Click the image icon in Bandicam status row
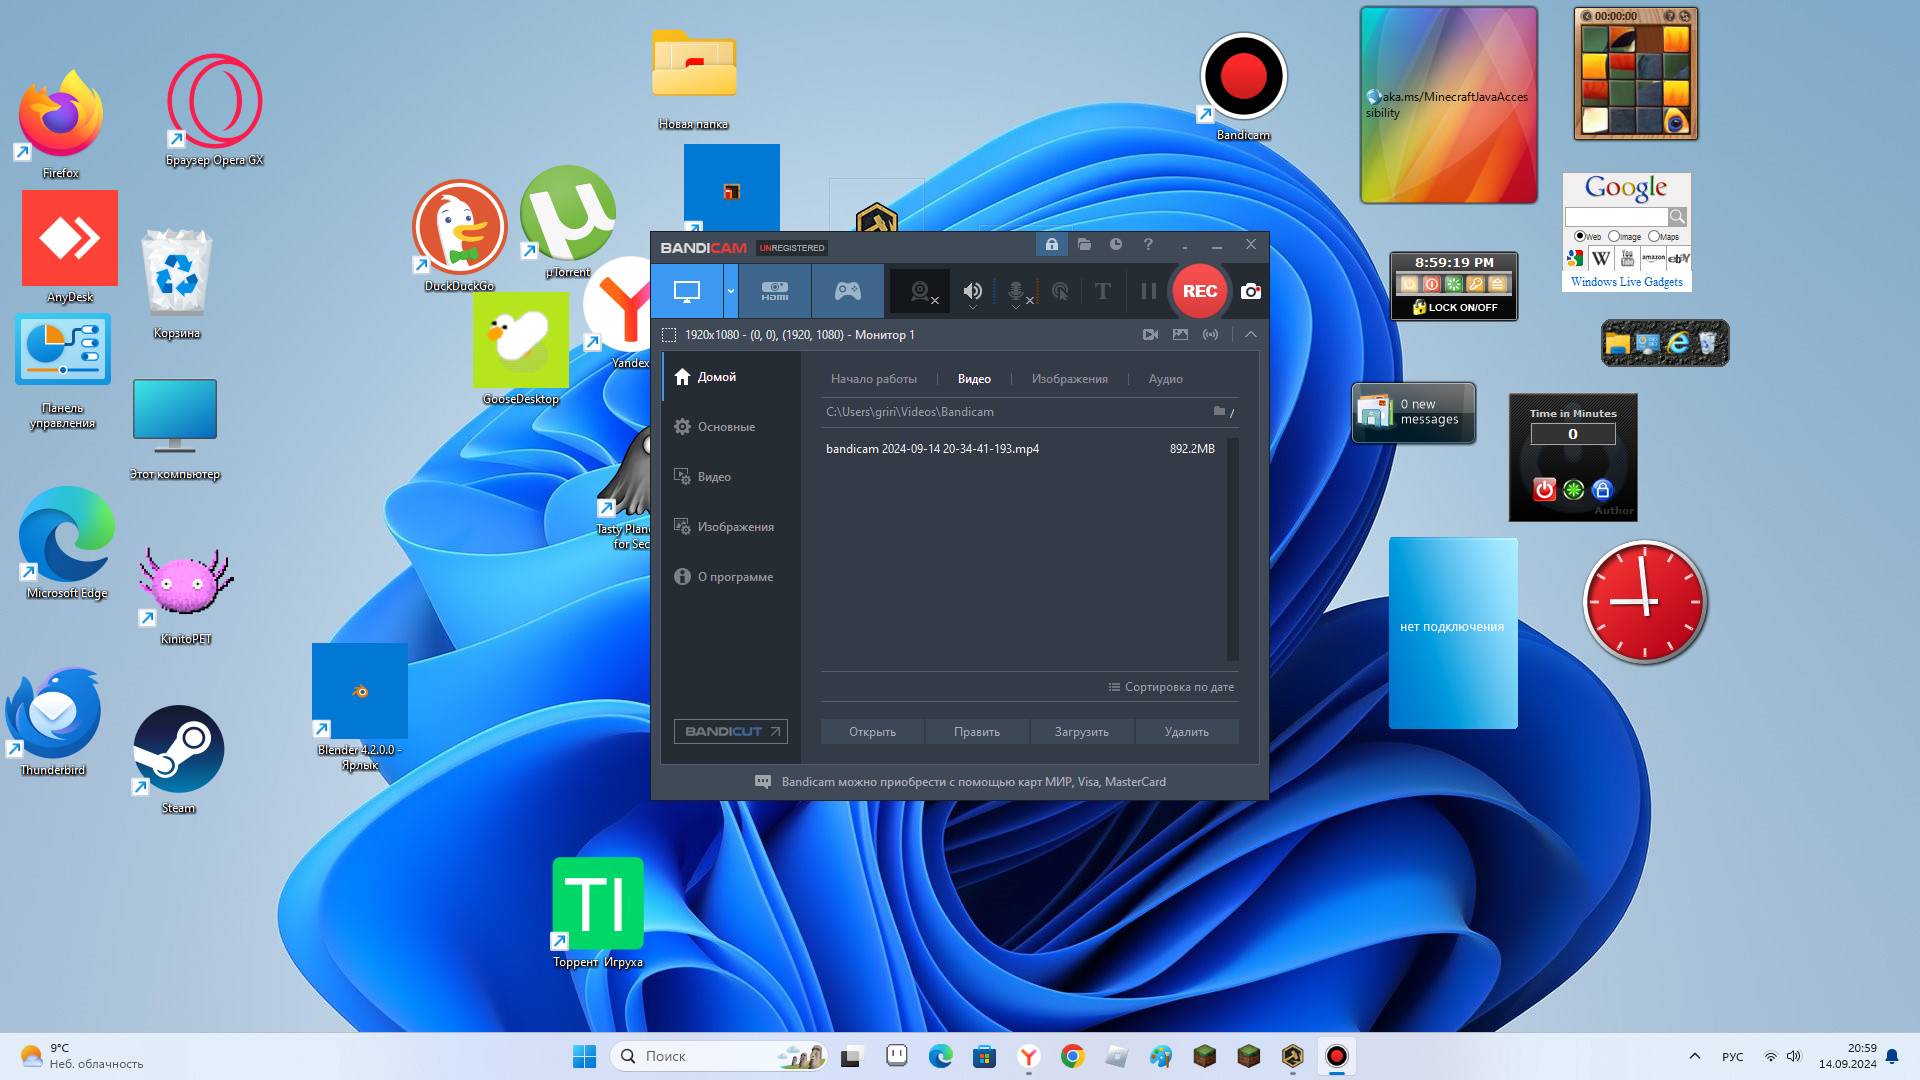1920x1080 pixels. click(1180, 335)
